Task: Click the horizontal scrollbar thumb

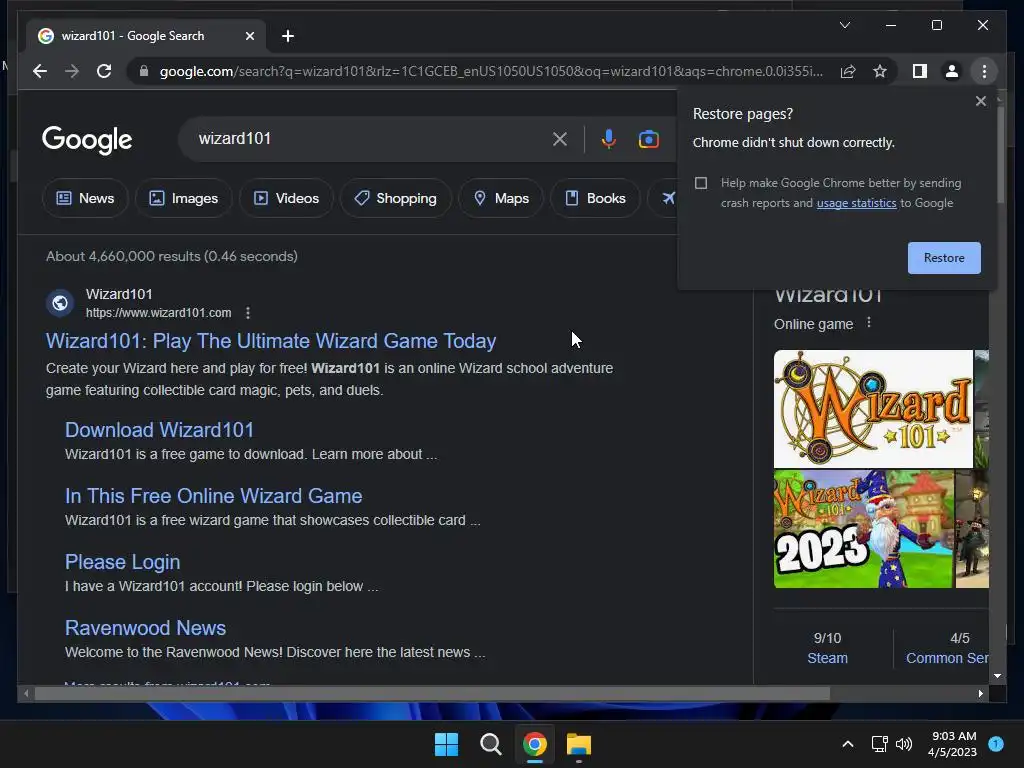Action: pyautogui.click(x=432, y=694)
